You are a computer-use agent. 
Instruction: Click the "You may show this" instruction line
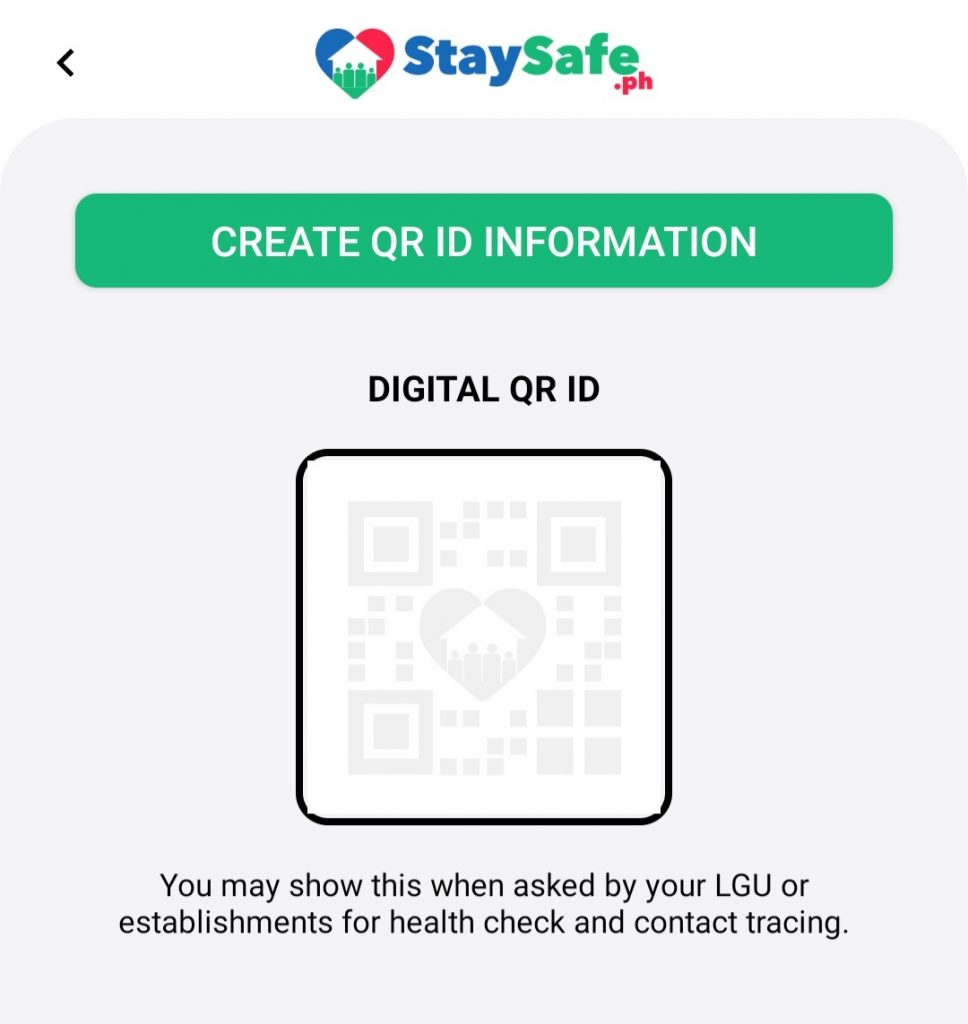pos(483,886)
